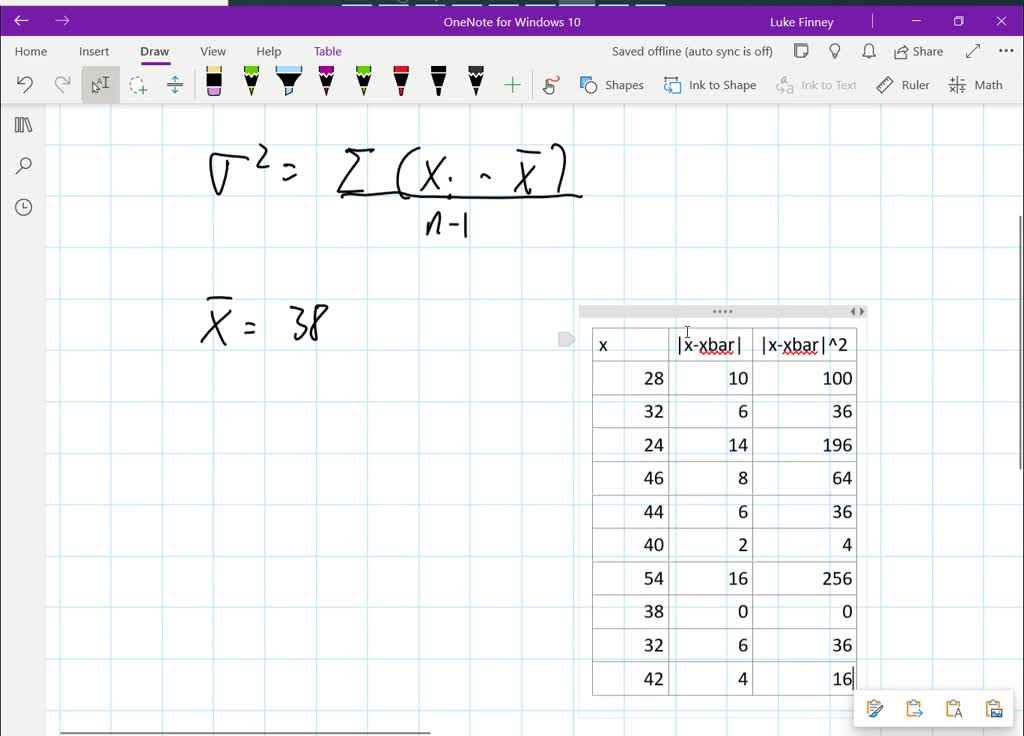
Task: Open the View tab
Action: pyautogui.click(x=213, y=51)
